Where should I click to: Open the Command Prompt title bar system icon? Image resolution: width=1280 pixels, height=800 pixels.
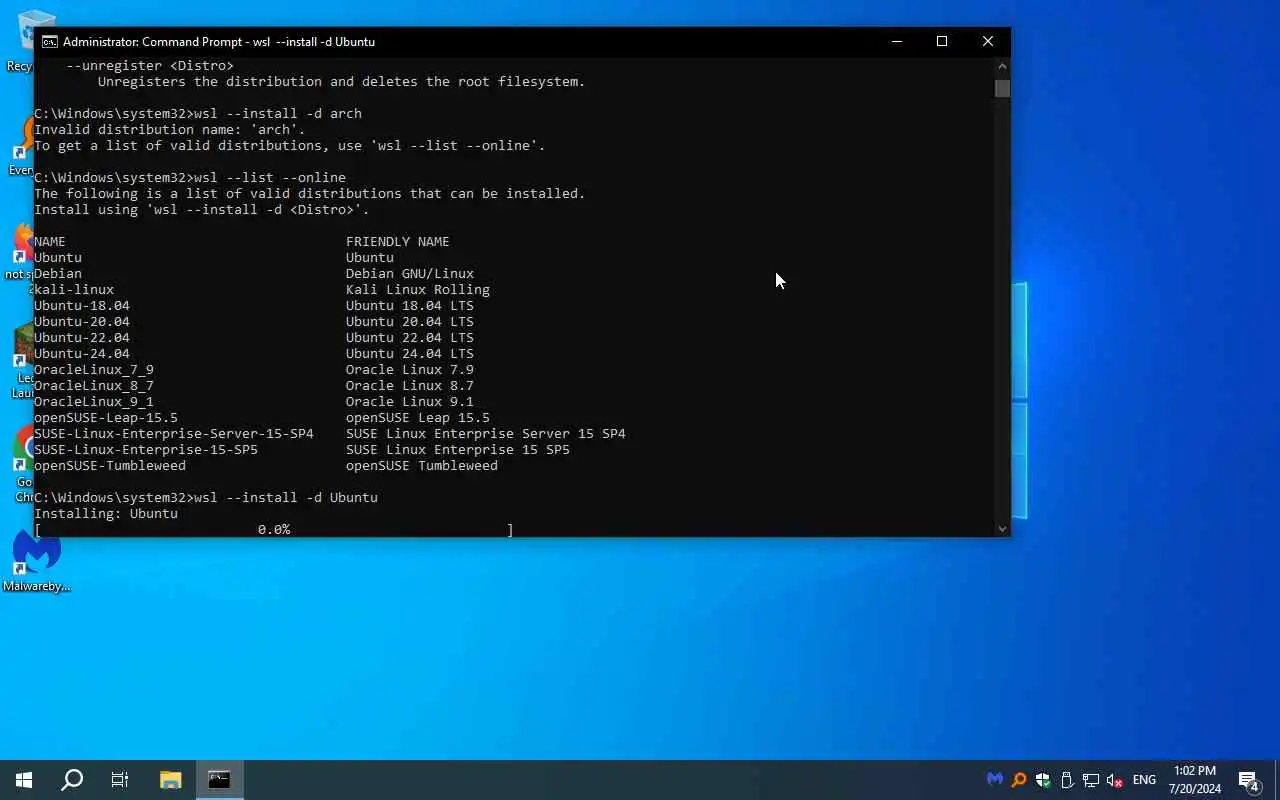click(49, 41)
